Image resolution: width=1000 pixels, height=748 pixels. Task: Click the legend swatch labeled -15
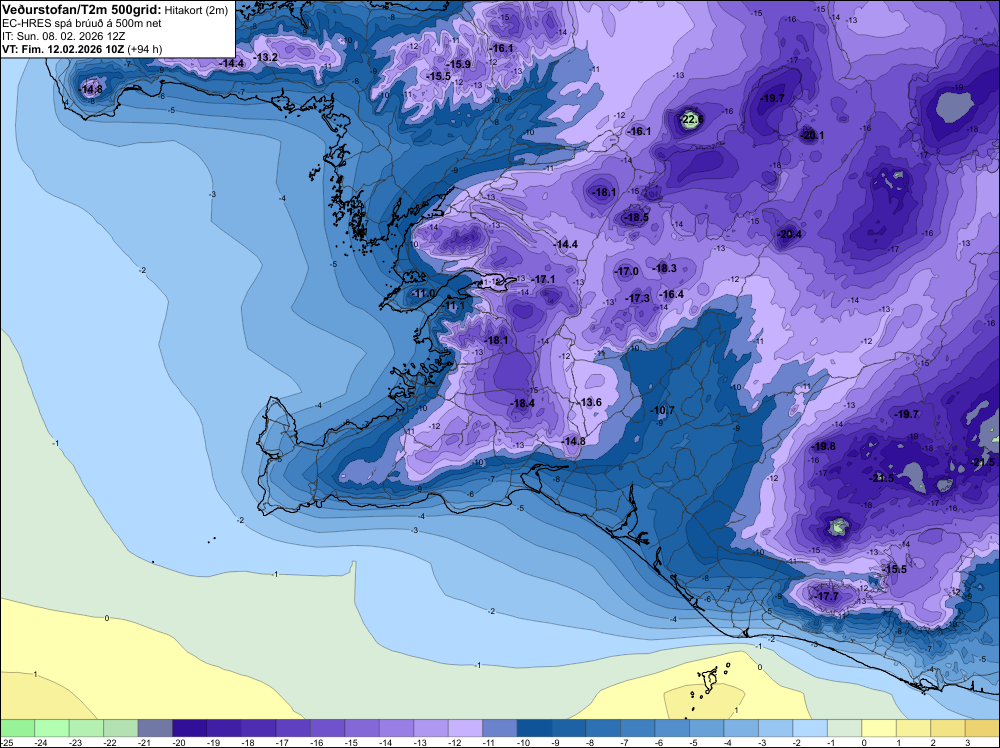pos(362,728)
